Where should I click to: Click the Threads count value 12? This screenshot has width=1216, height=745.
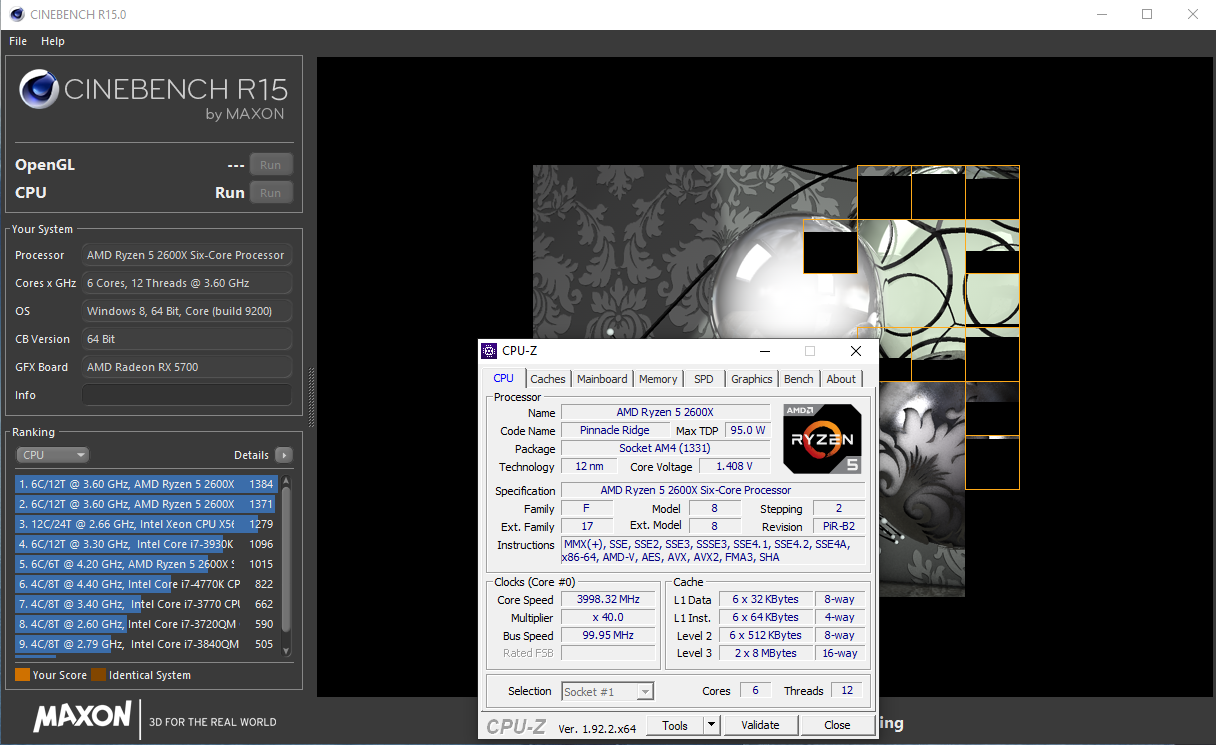coord(847,691)
